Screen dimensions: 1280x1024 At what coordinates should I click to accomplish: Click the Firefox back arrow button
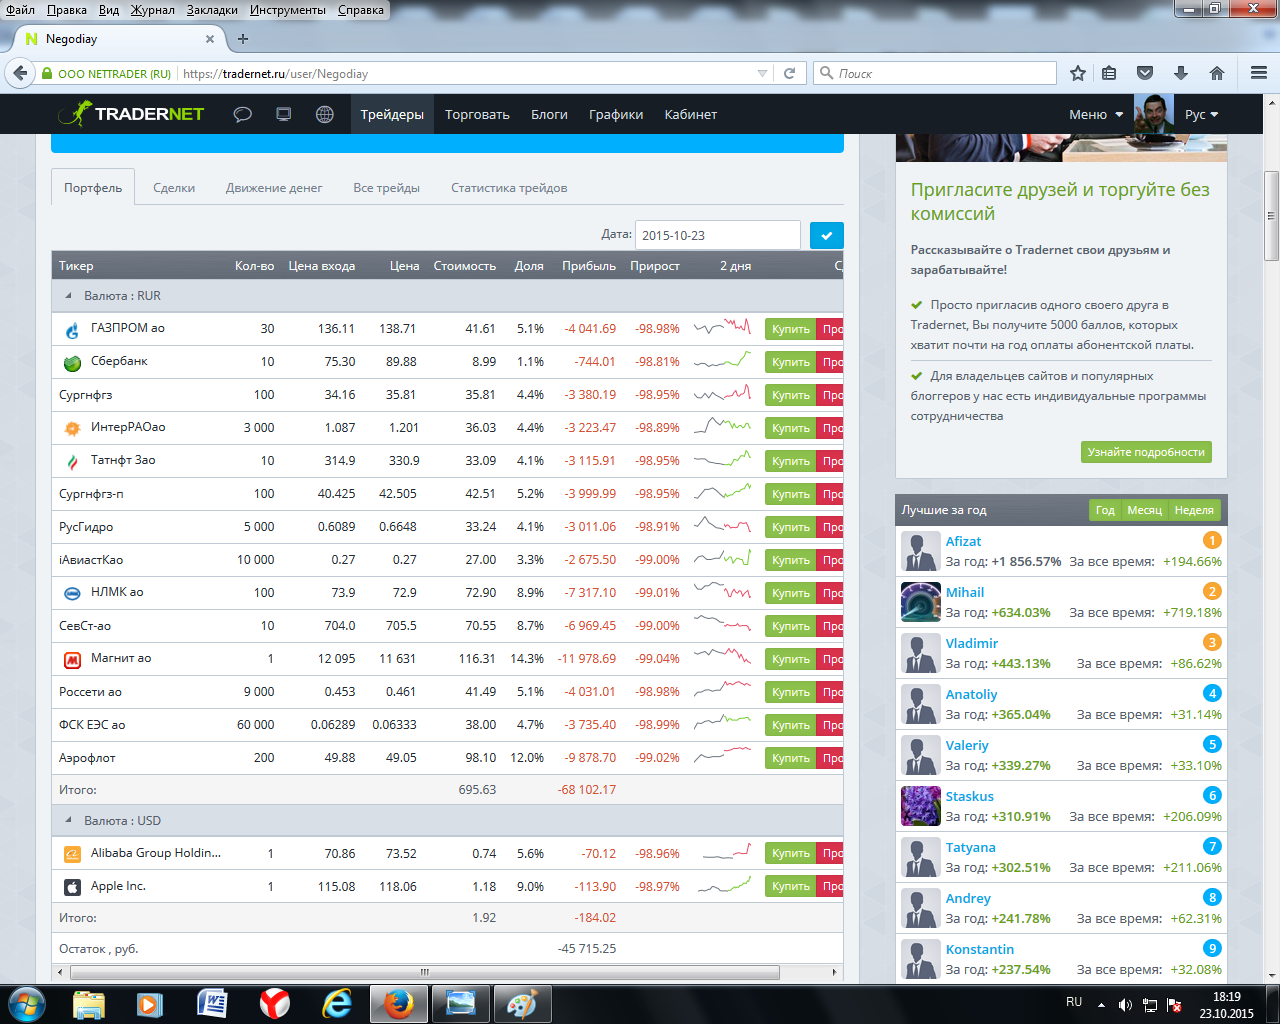20,73
